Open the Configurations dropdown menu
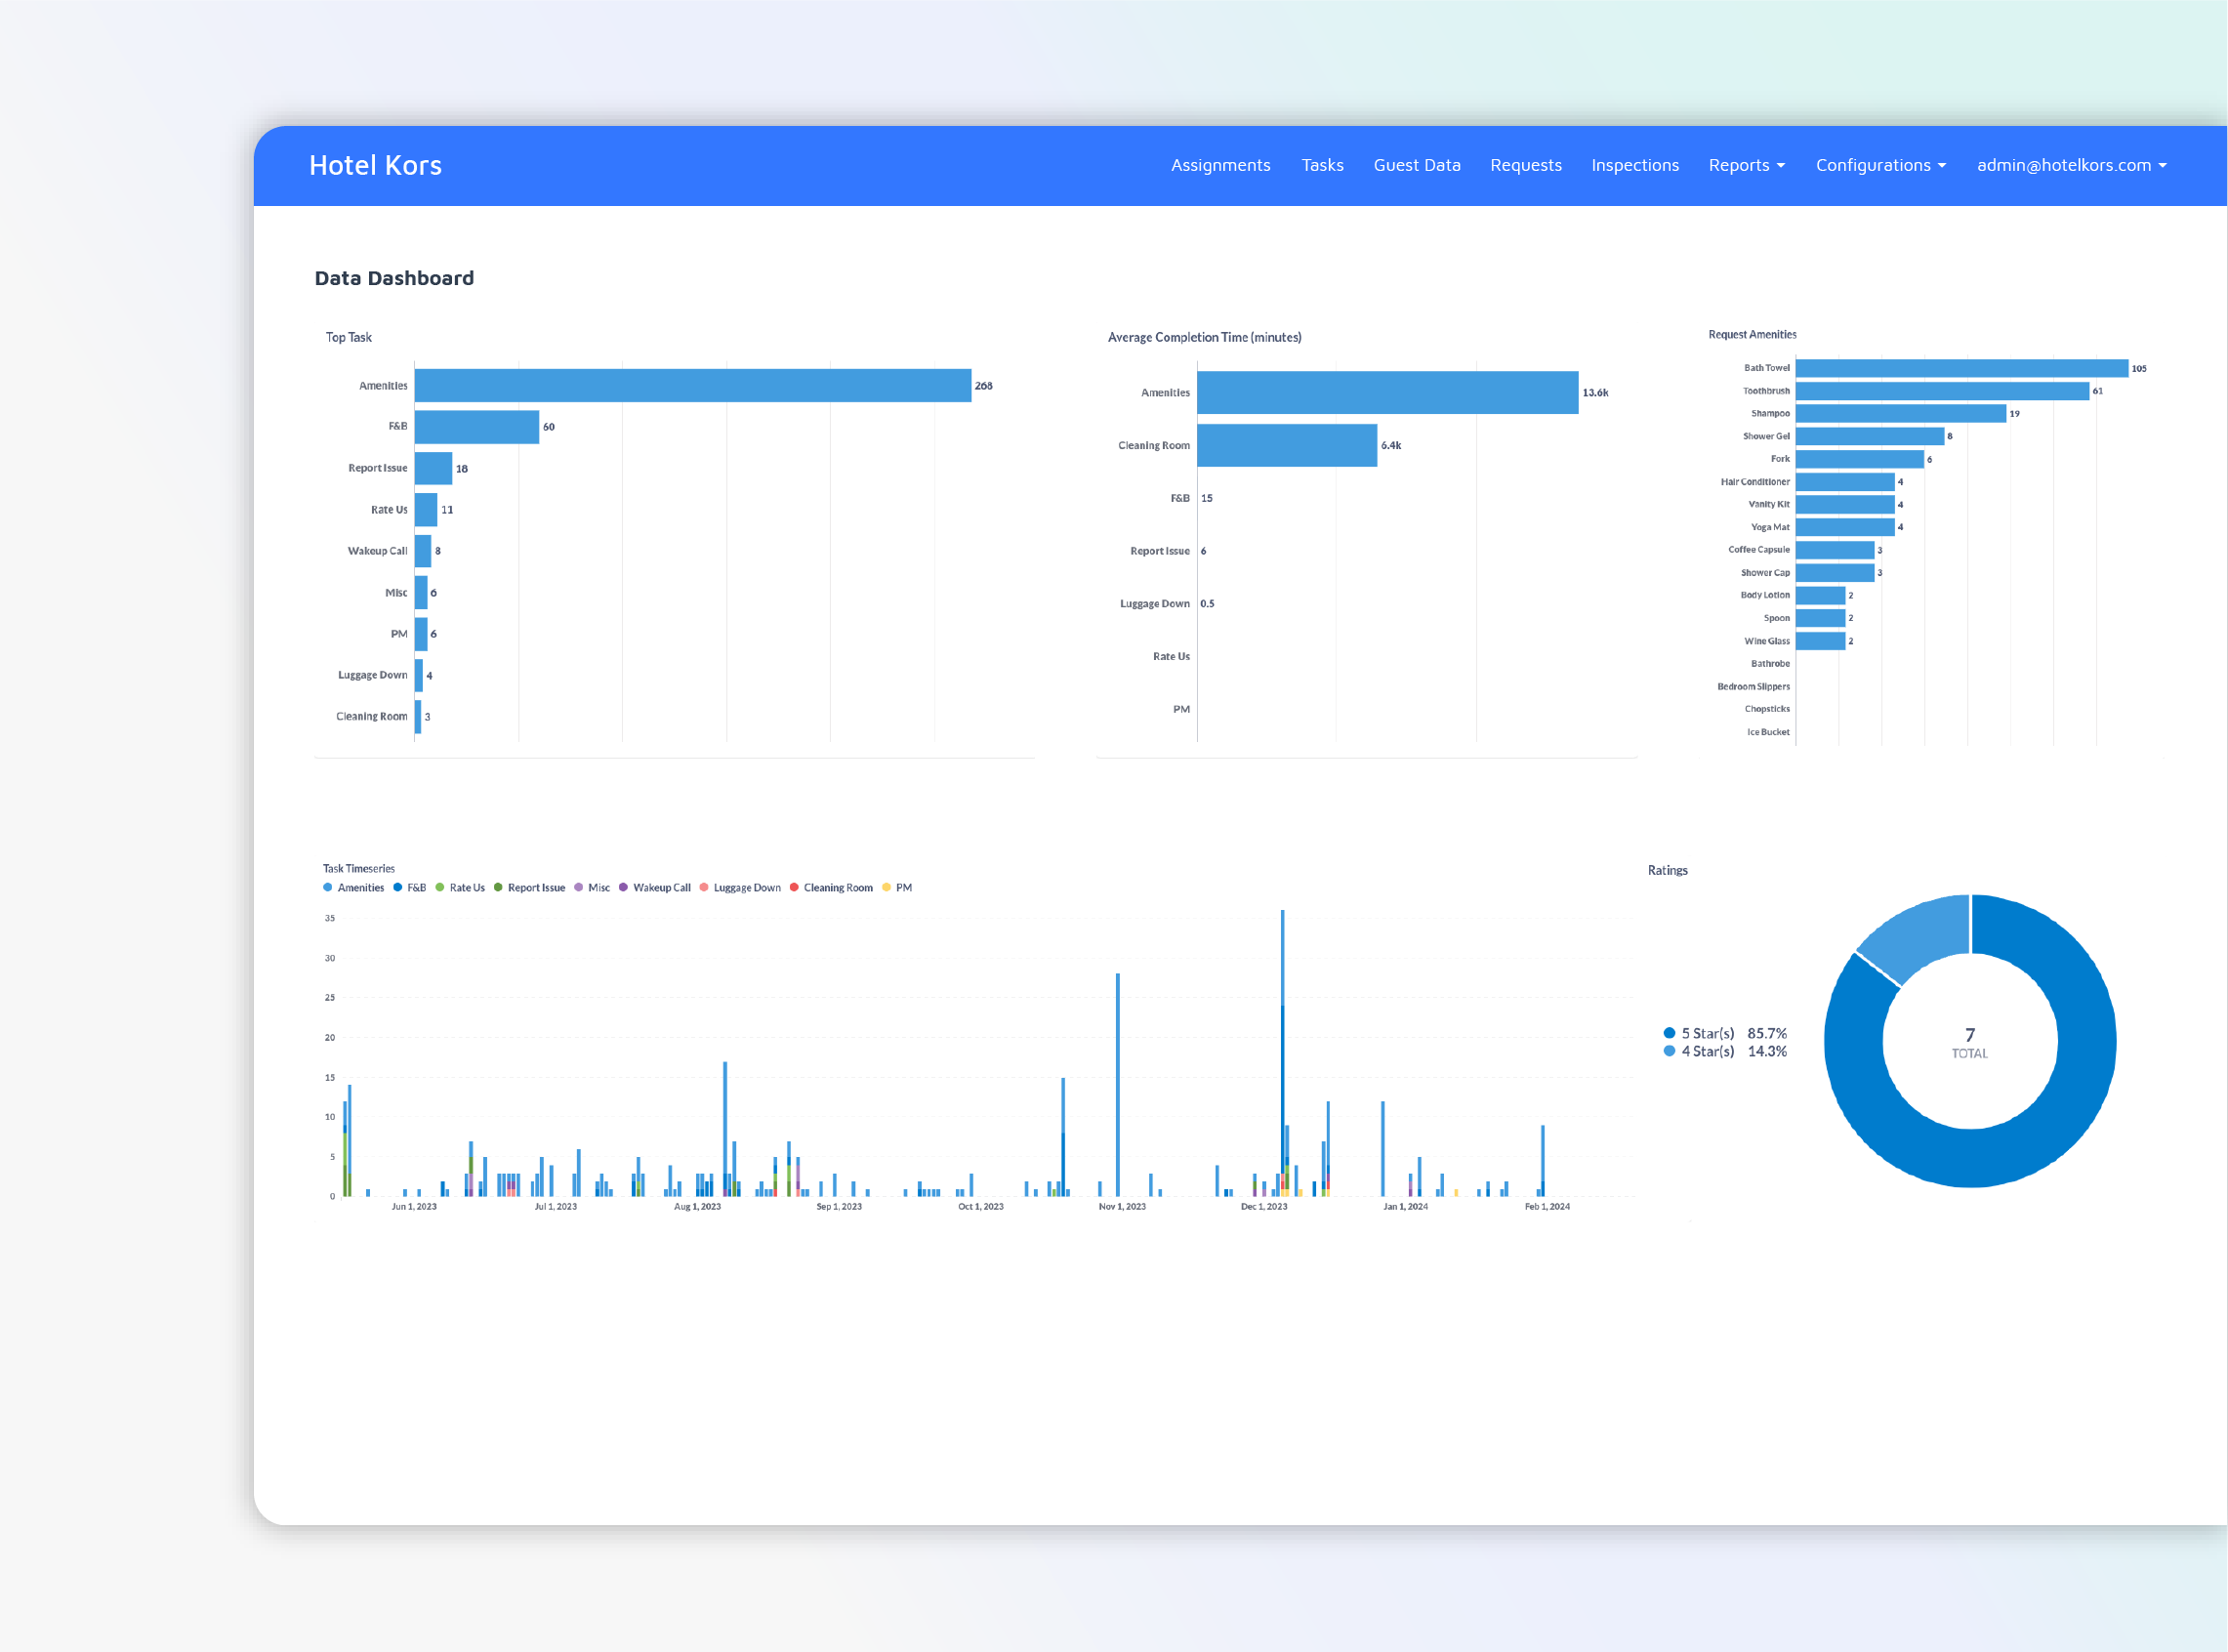 coord(1881,165)
